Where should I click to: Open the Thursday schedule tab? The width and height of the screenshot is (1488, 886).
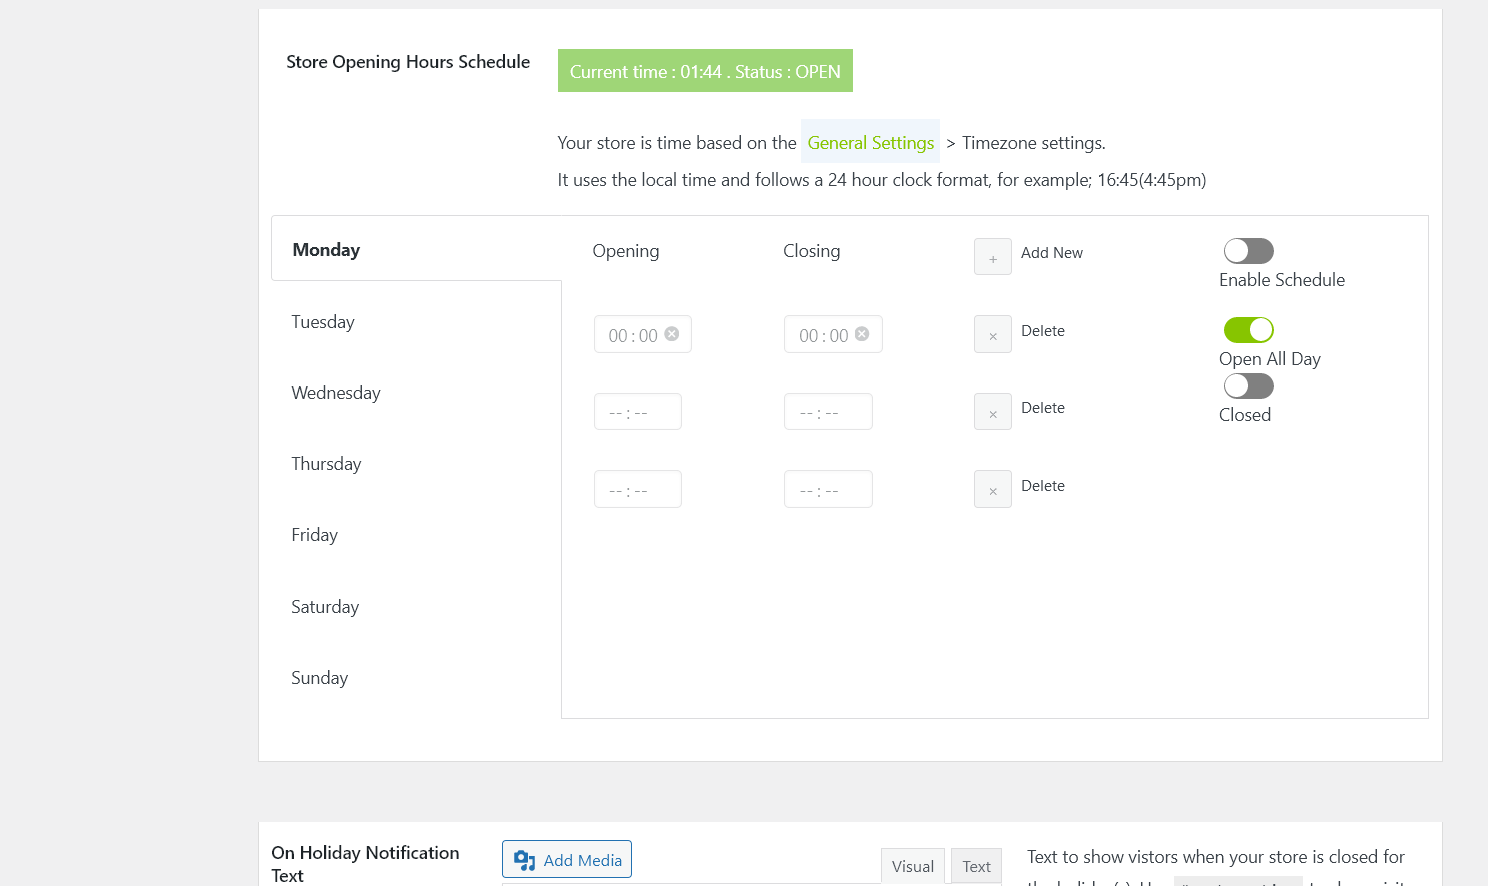pyautogui.click(x=326, y=464)
